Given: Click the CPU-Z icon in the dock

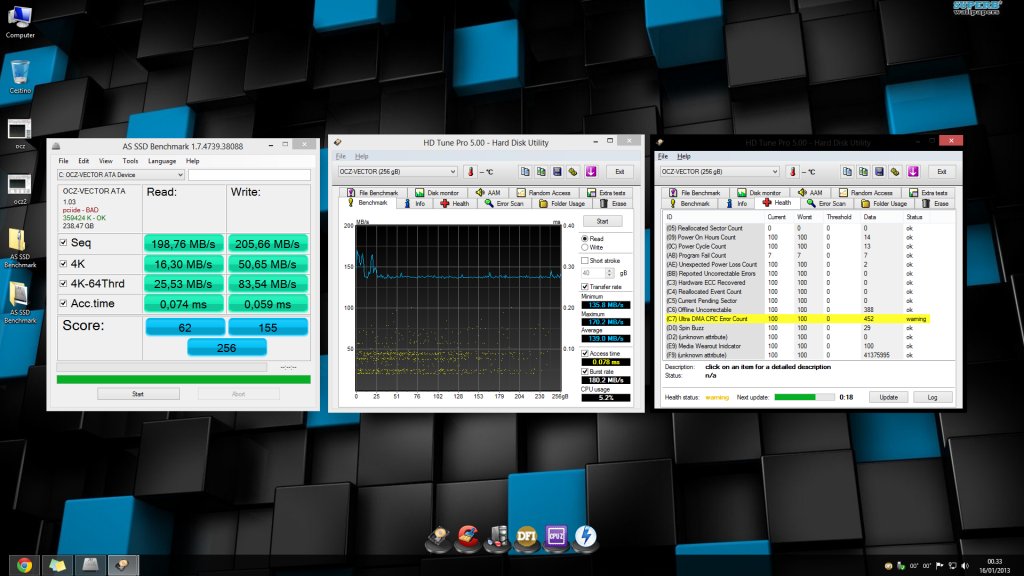Looking at the screenshot, I should tap(556, 536).
